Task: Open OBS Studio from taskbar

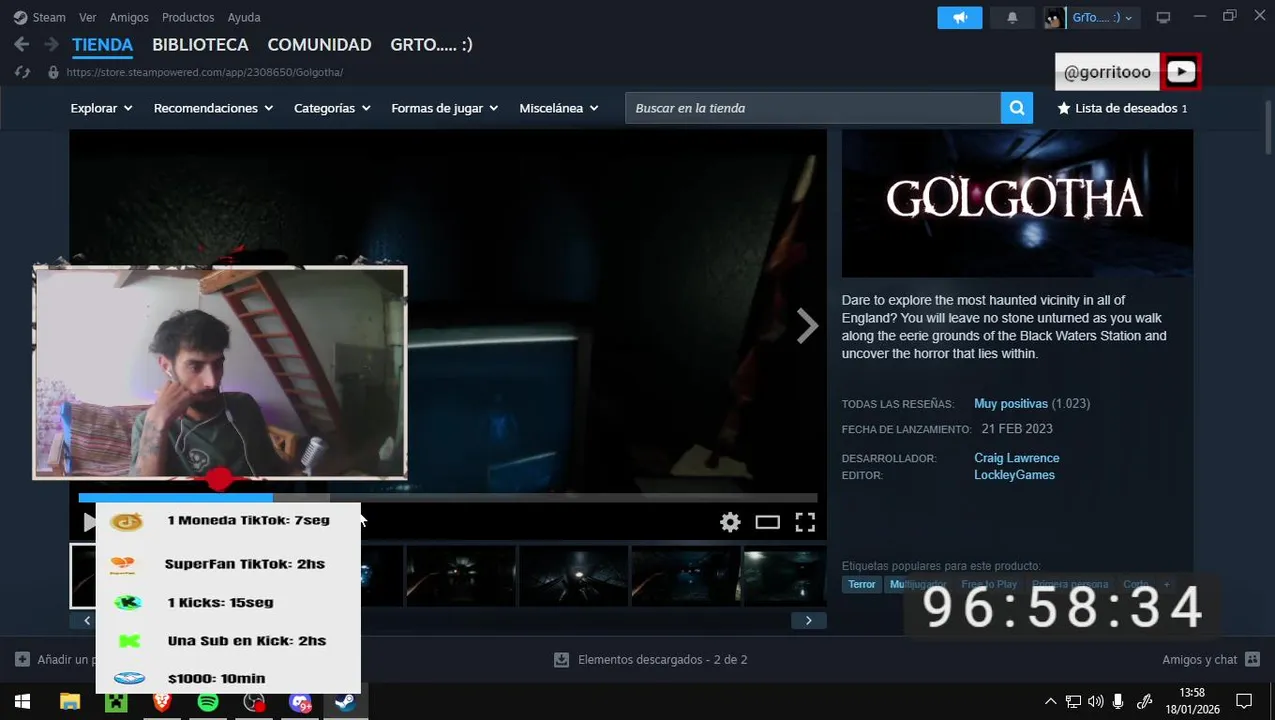Action: (x=254, y=702)
